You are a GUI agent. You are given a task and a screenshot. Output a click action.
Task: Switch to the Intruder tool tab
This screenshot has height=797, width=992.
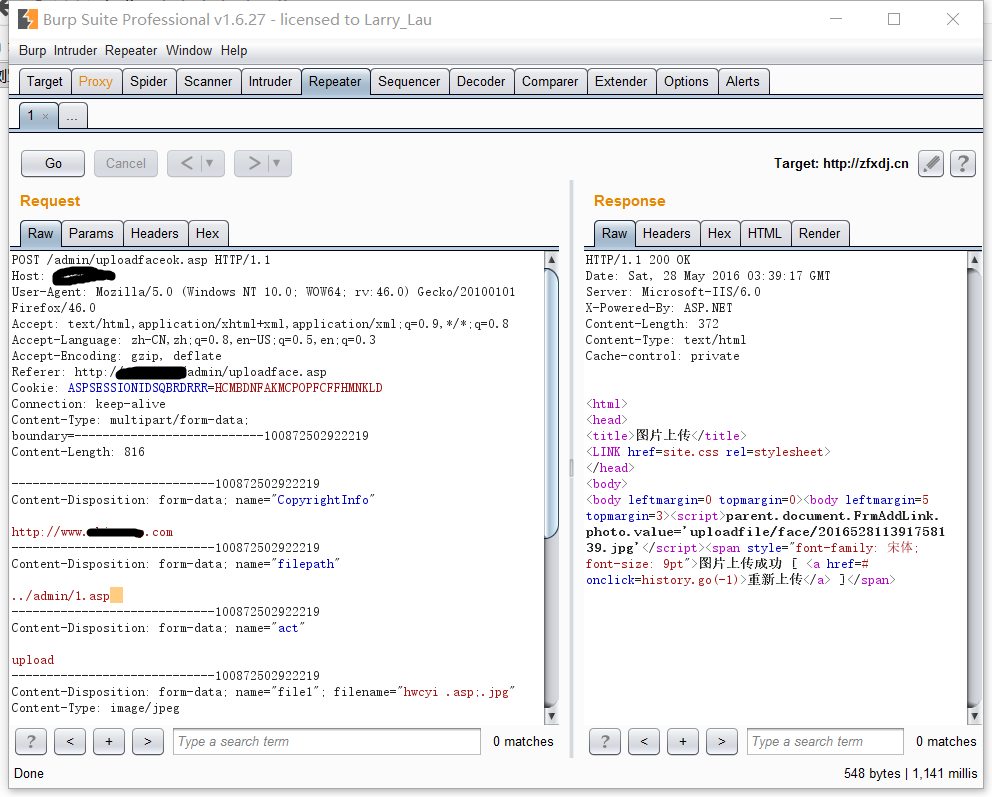[x=270, y=82]
